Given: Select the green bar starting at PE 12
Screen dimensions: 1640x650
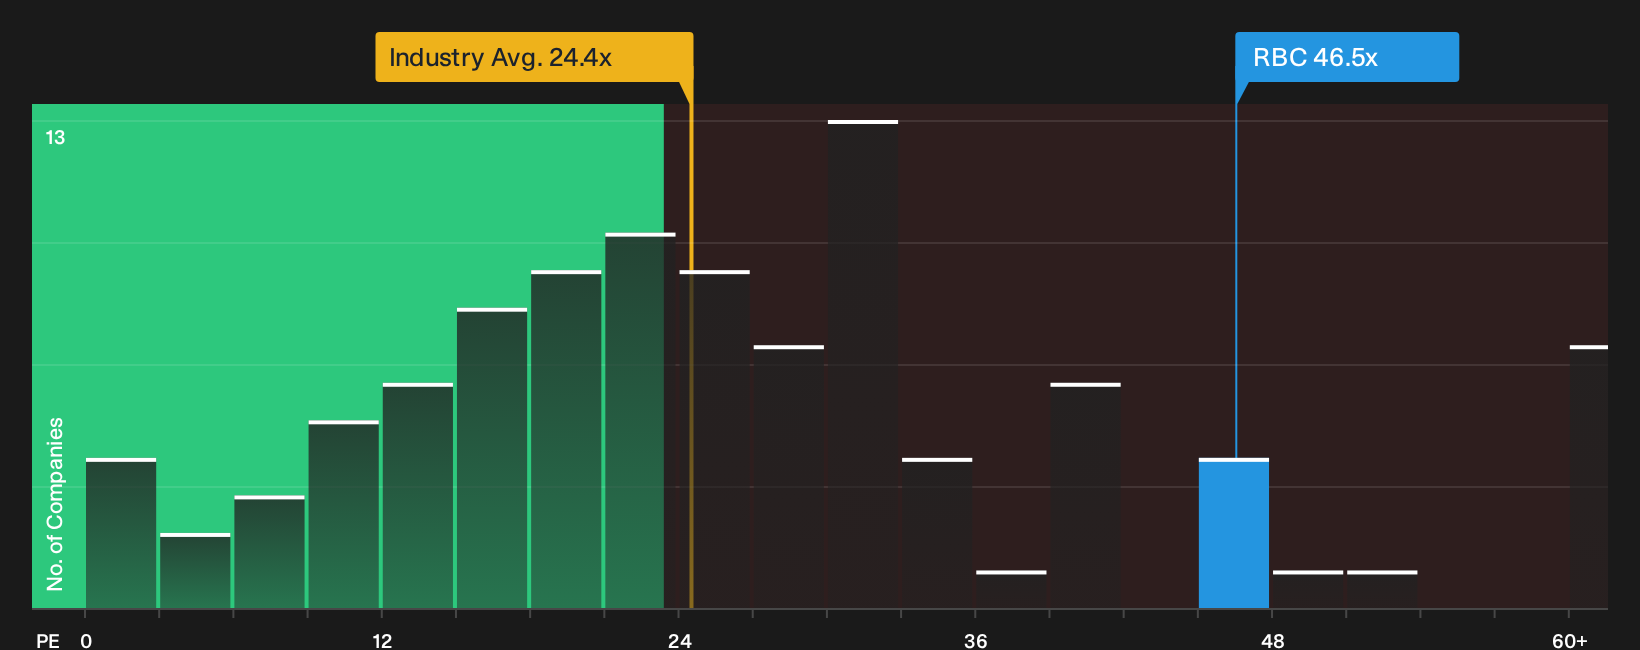Looking at the screenshot, I should pos(418,496).
